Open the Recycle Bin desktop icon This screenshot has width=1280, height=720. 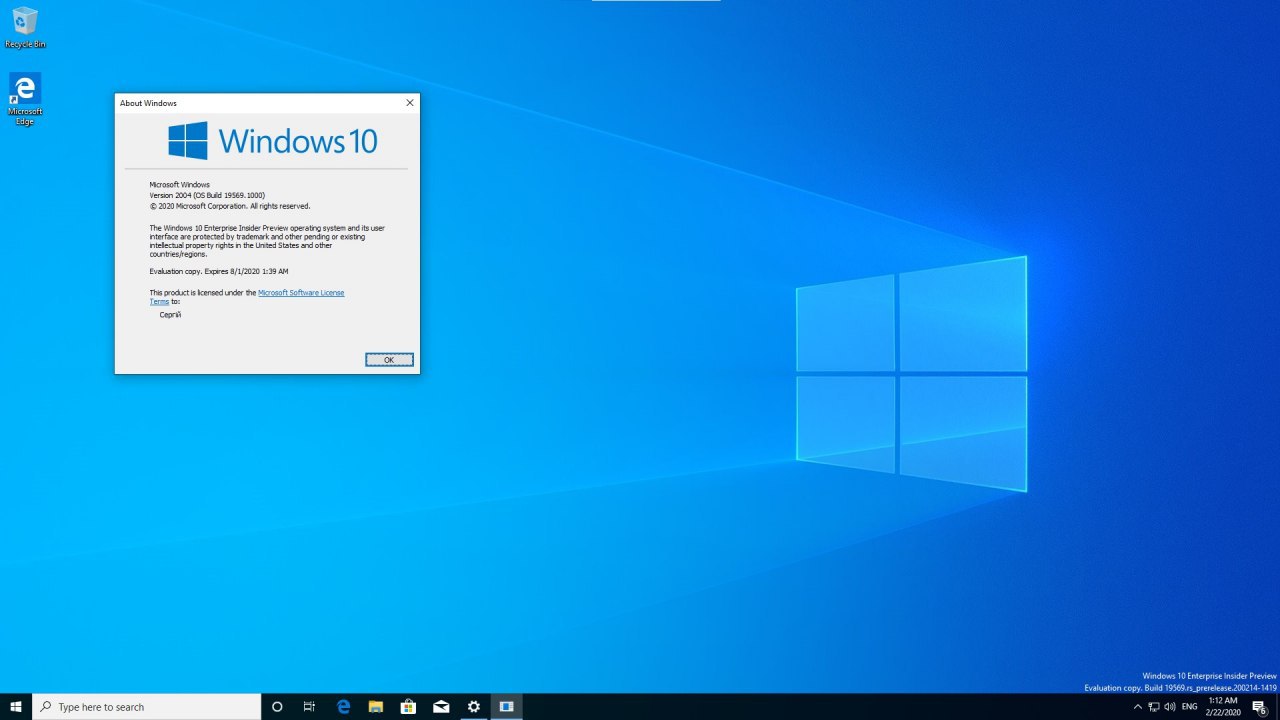pos(25,27)
